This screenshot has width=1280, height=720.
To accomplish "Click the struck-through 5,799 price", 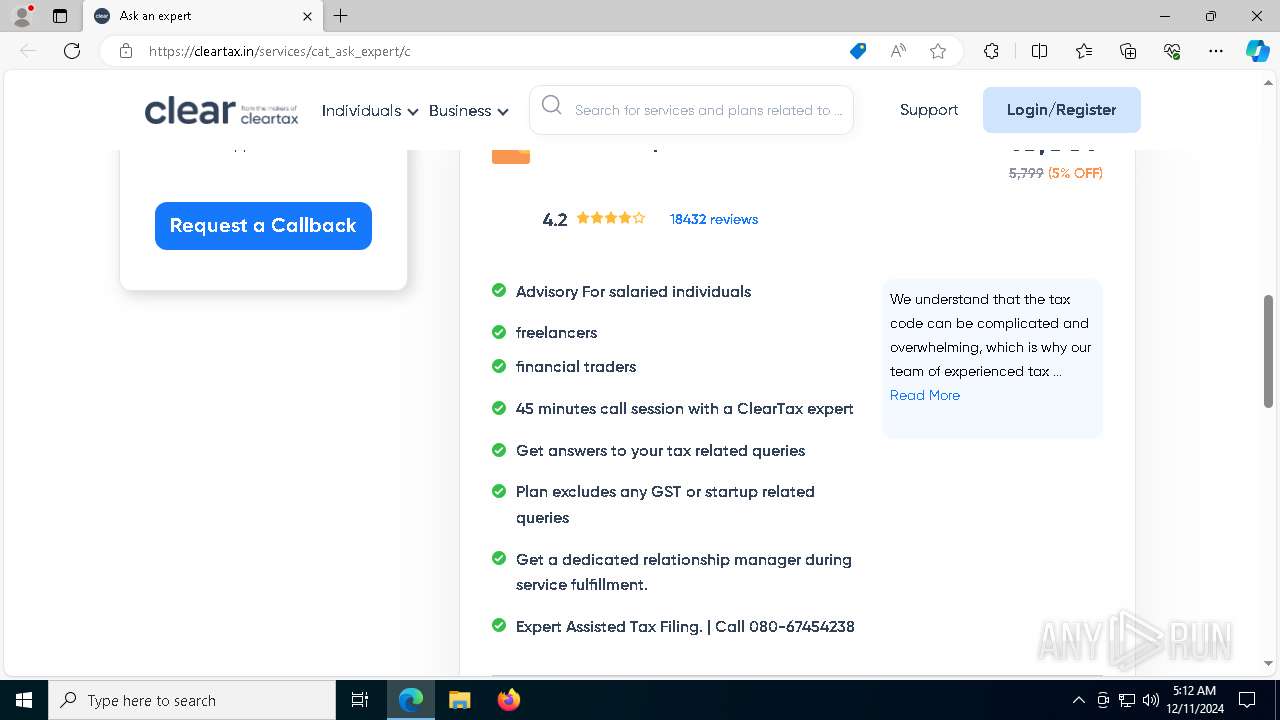I will (1026, 173).
